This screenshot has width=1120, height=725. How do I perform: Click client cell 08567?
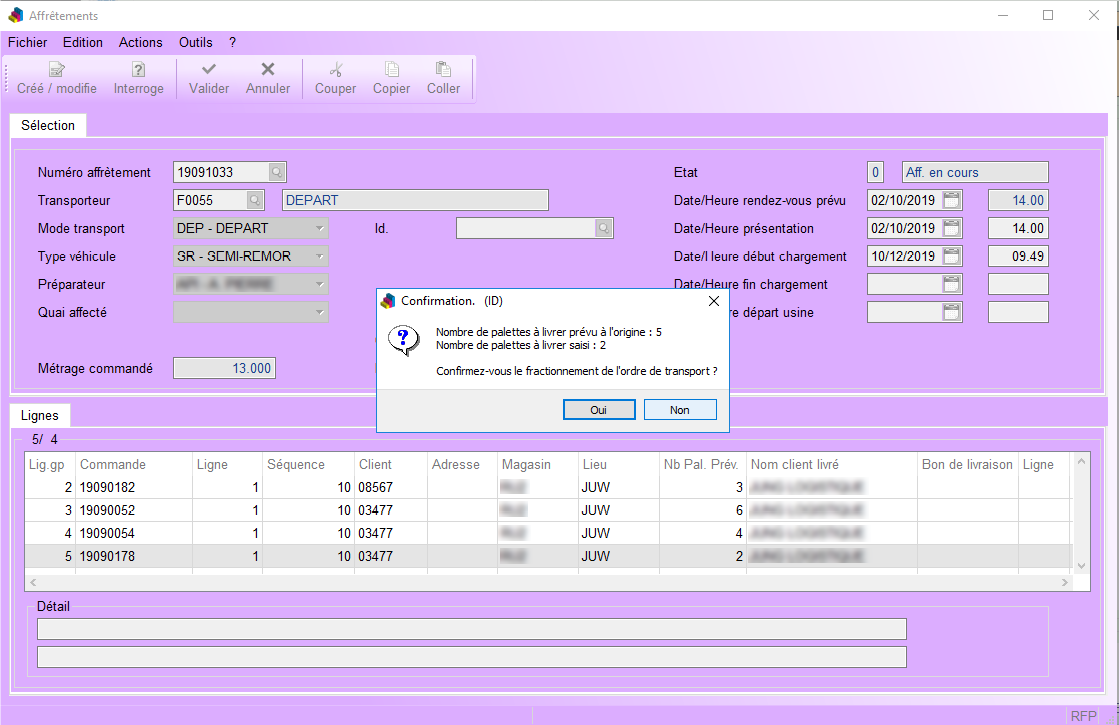coord(391,487)
